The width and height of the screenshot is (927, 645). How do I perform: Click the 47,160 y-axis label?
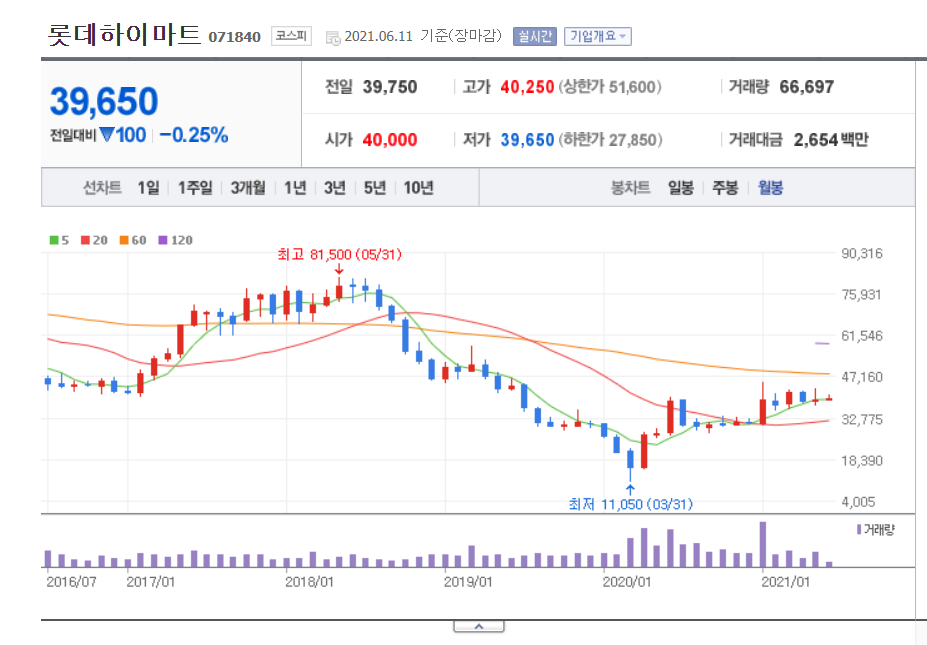pos(862,377)
